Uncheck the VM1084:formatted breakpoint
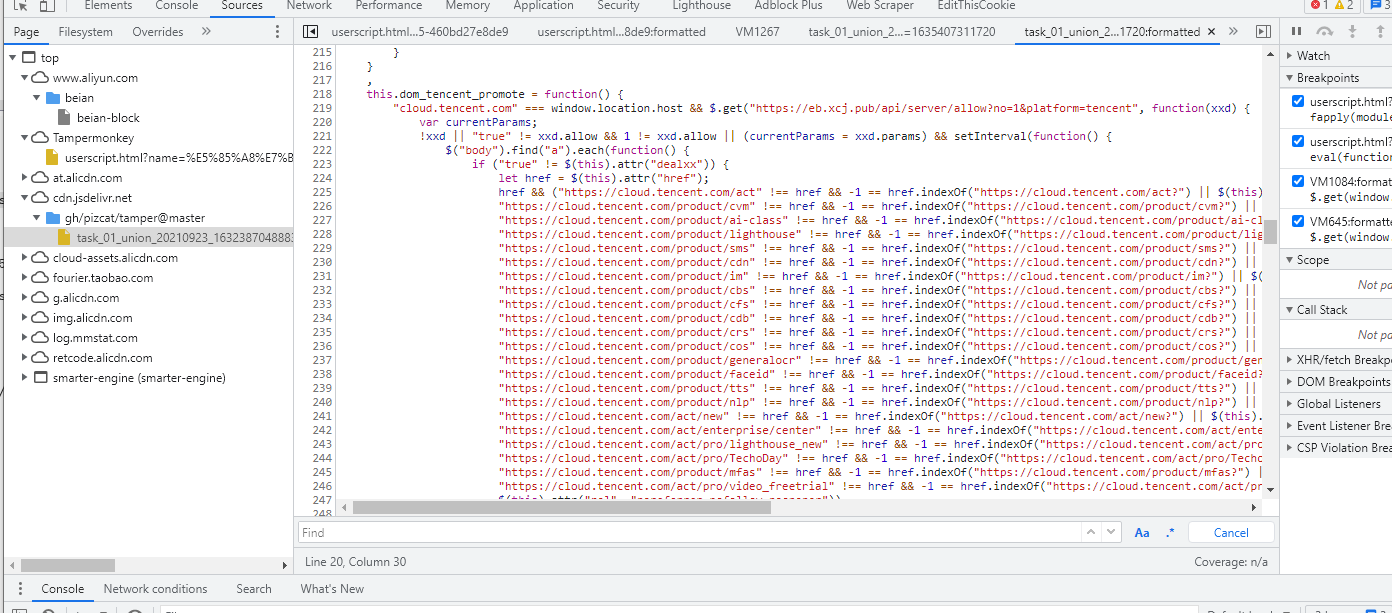The image size is (1392, 613). 1298,181
